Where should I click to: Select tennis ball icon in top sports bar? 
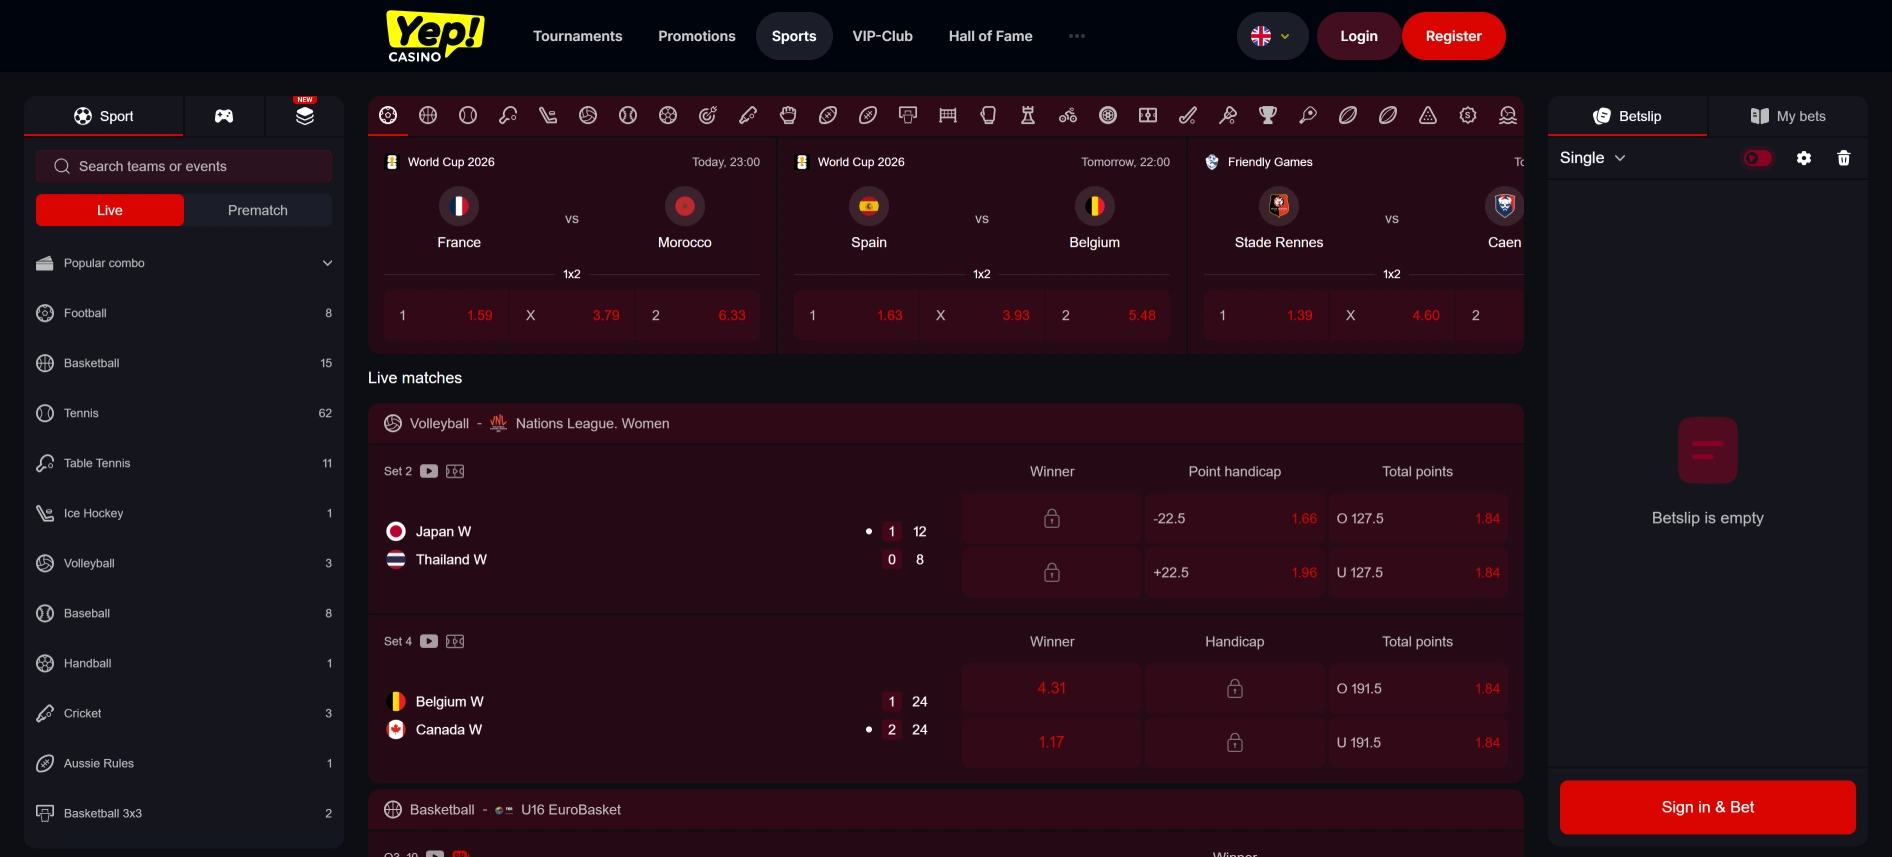tap(468, 115)
